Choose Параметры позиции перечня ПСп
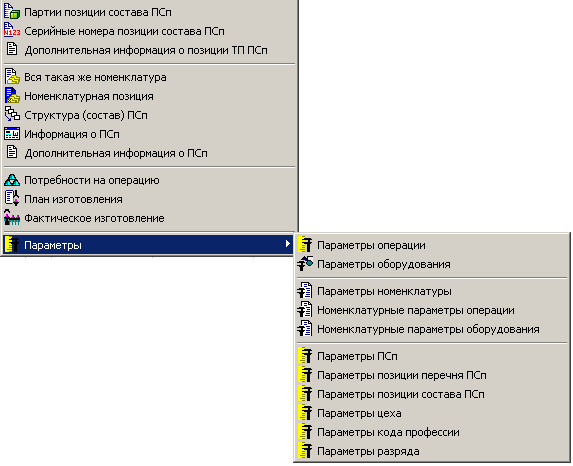 431,375
